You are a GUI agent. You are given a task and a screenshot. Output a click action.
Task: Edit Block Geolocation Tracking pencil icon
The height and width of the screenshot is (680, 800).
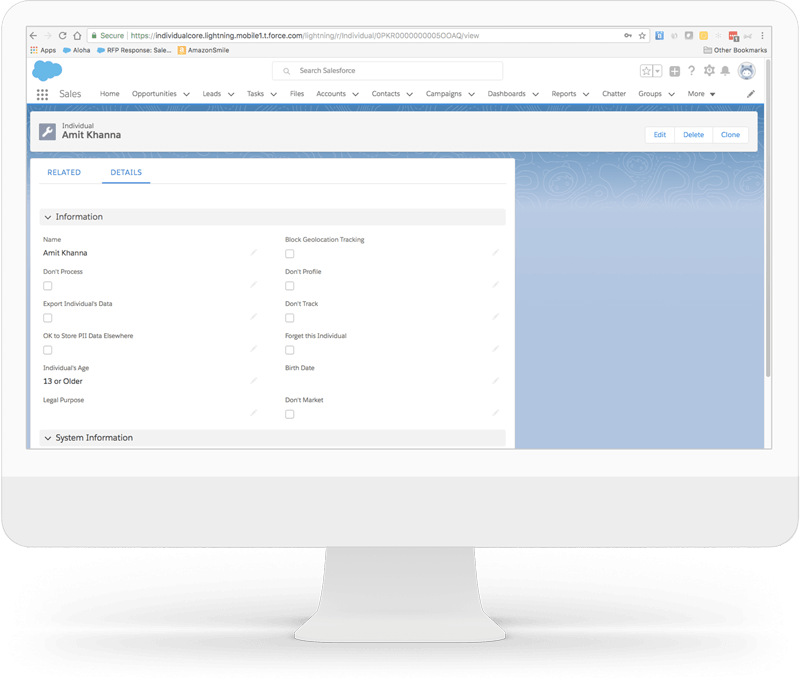click(495, 253)
